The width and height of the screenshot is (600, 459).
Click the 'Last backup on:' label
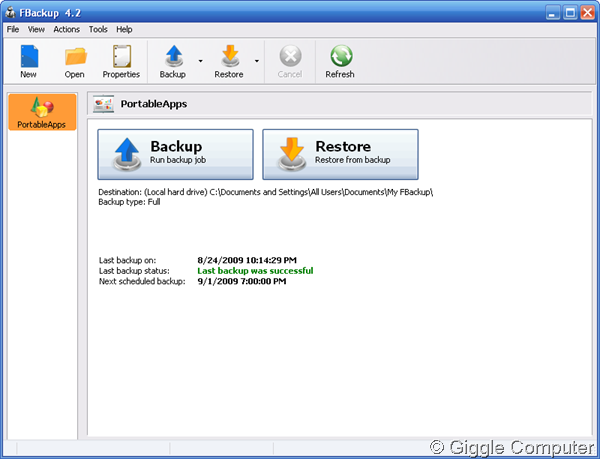click(127, 260)
